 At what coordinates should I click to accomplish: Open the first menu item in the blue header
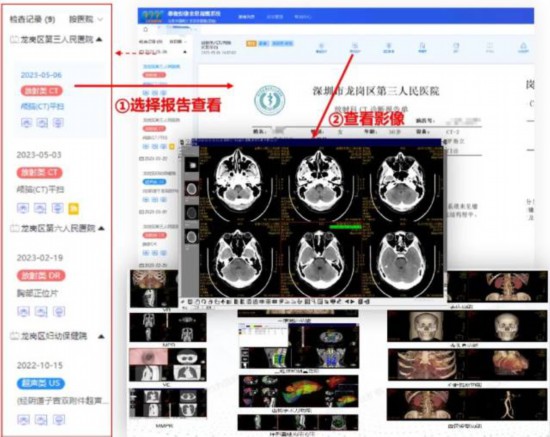(x=247, y=16)
